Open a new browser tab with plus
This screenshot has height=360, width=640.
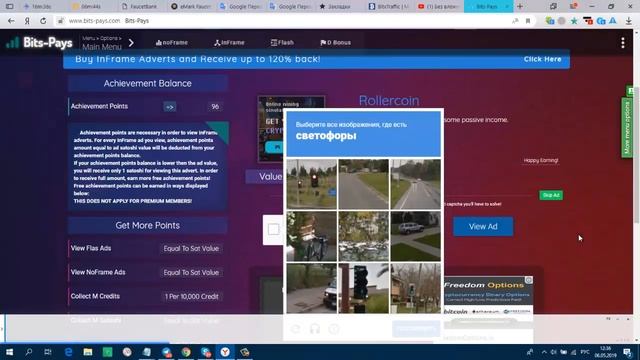coord(520,7)
